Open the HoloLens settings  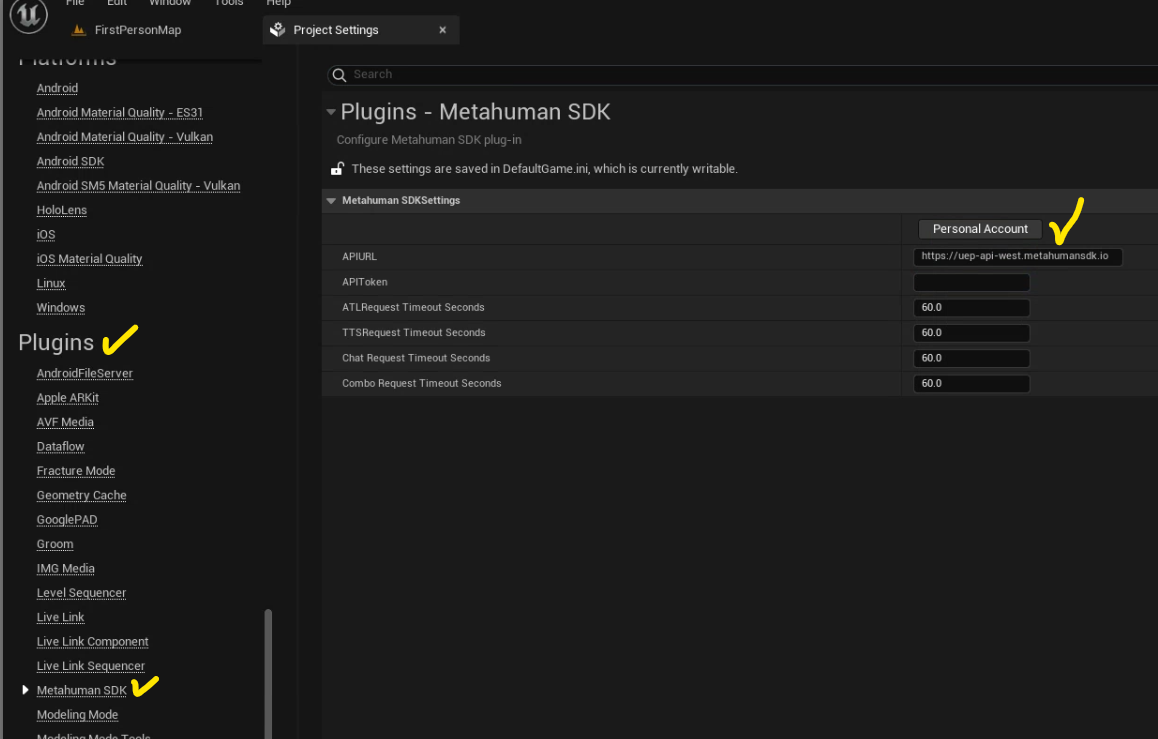(62, 210)
